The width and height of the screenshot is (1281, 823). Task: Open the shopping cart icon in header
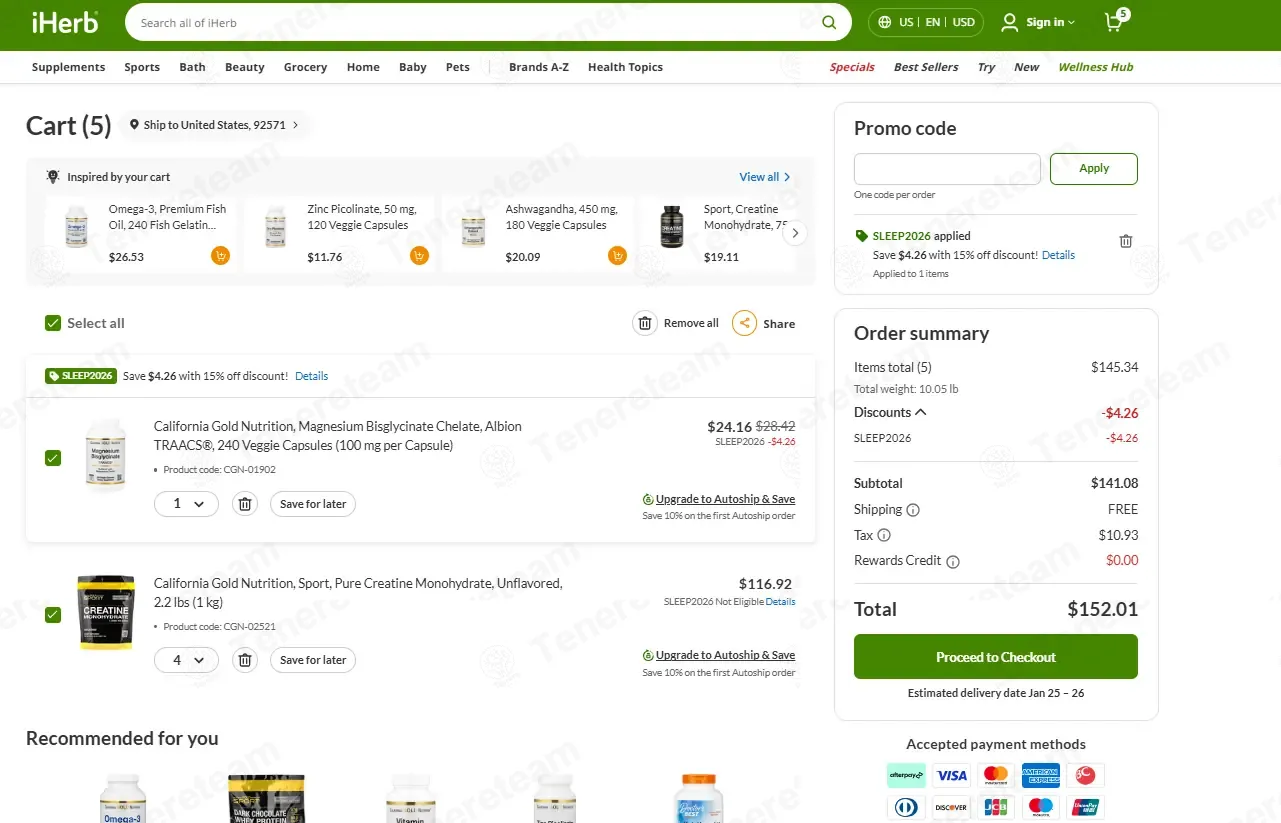point(1114,22)
